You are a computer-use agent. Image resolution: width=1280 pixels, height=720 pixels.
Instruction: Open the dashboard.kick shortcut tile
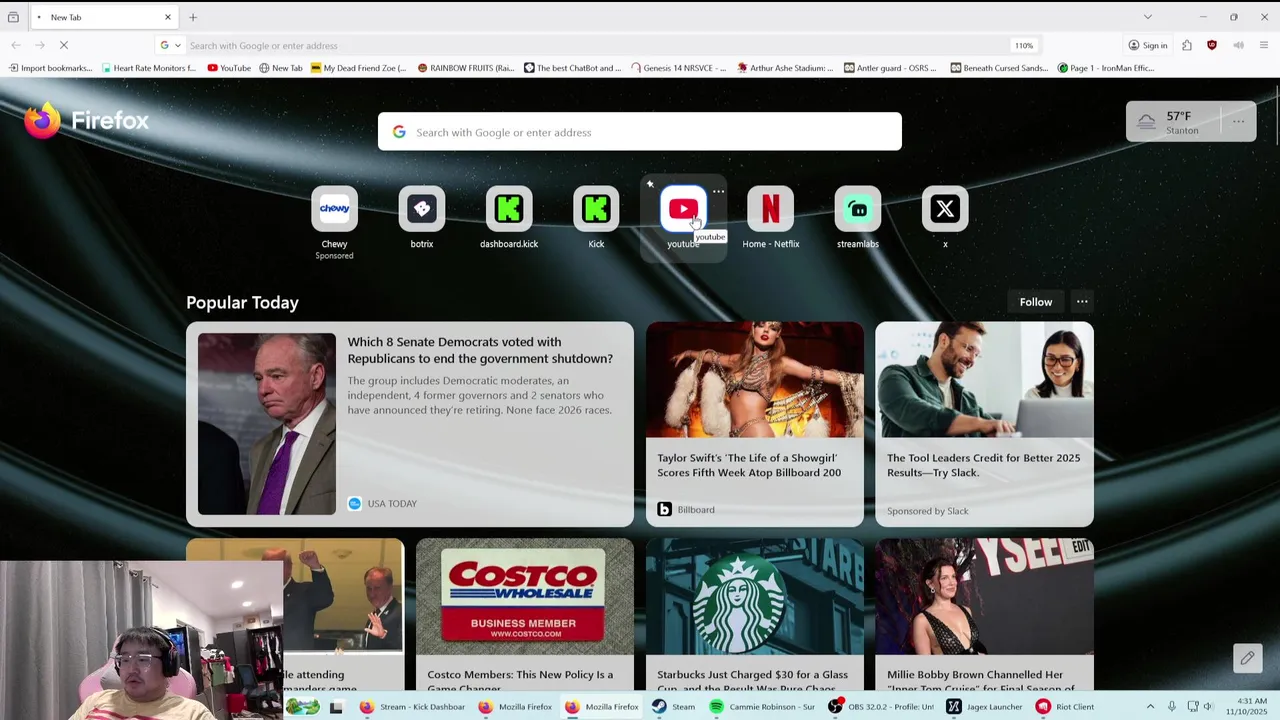tap(508, 209)
